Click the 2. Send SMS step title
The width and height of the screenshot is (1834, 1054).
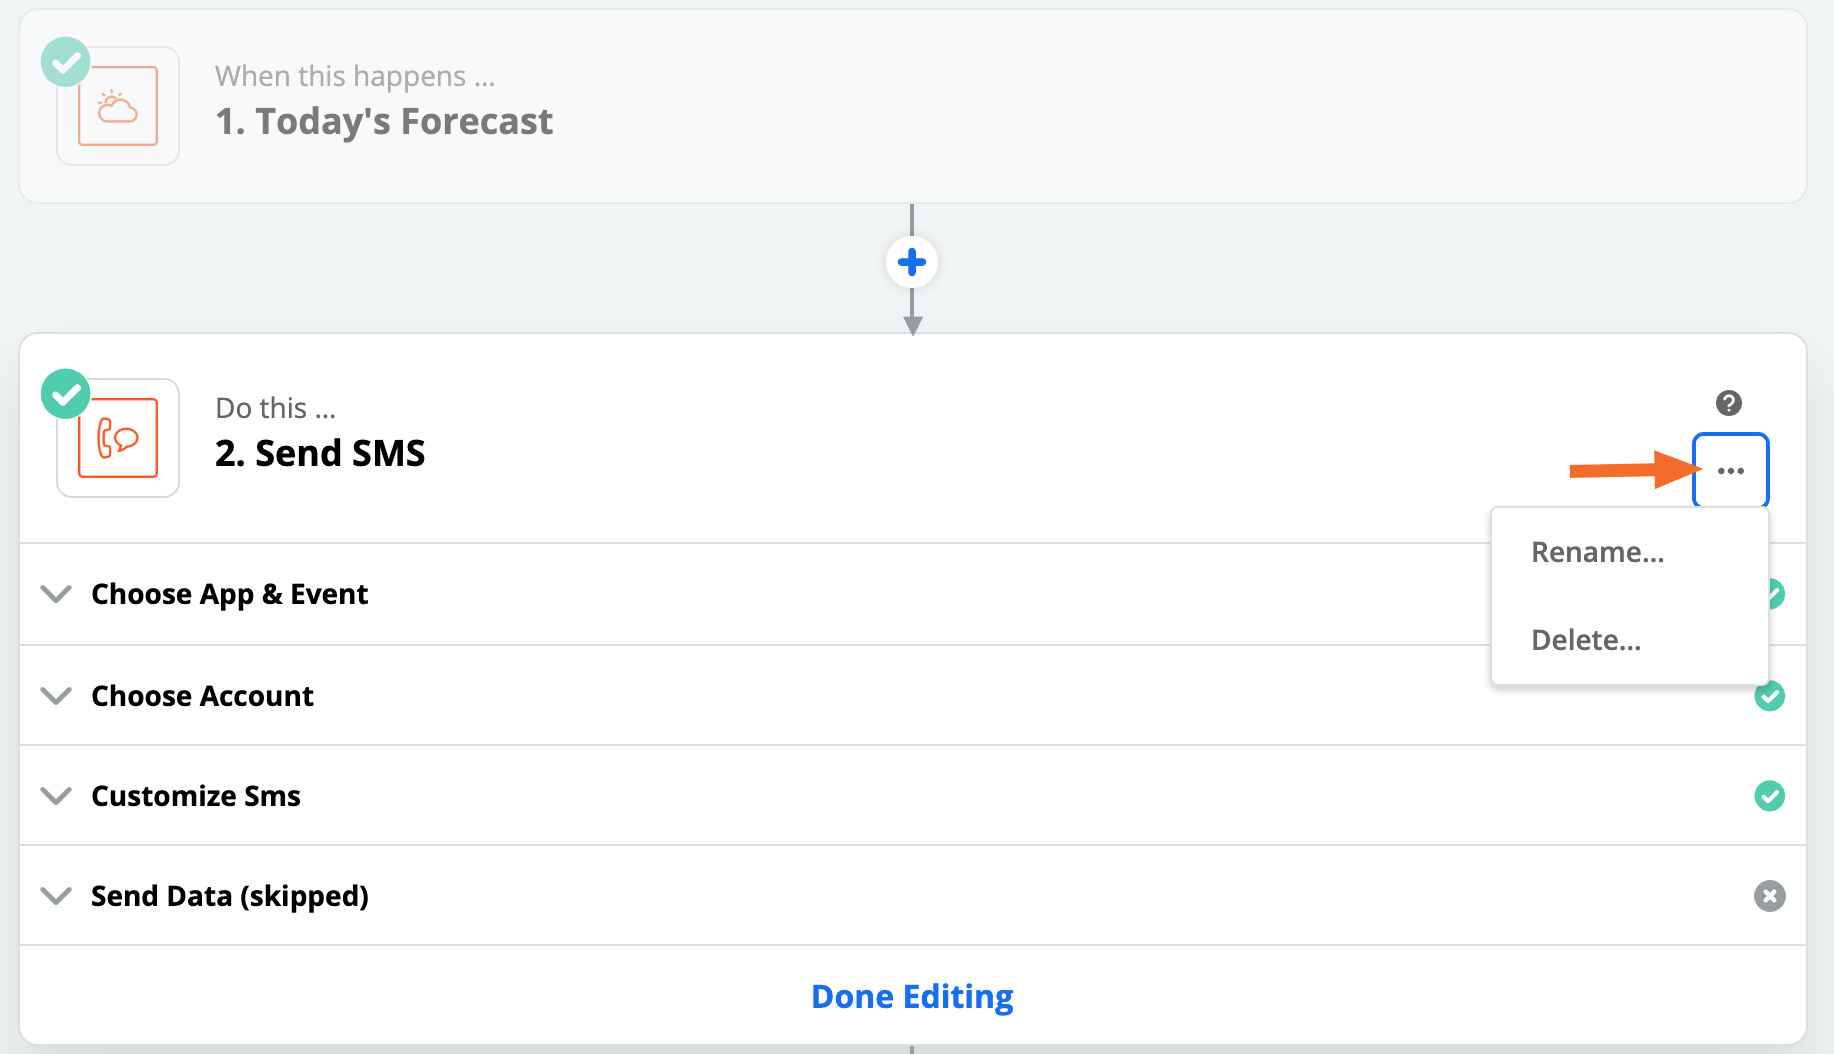[x=320, y=454]
